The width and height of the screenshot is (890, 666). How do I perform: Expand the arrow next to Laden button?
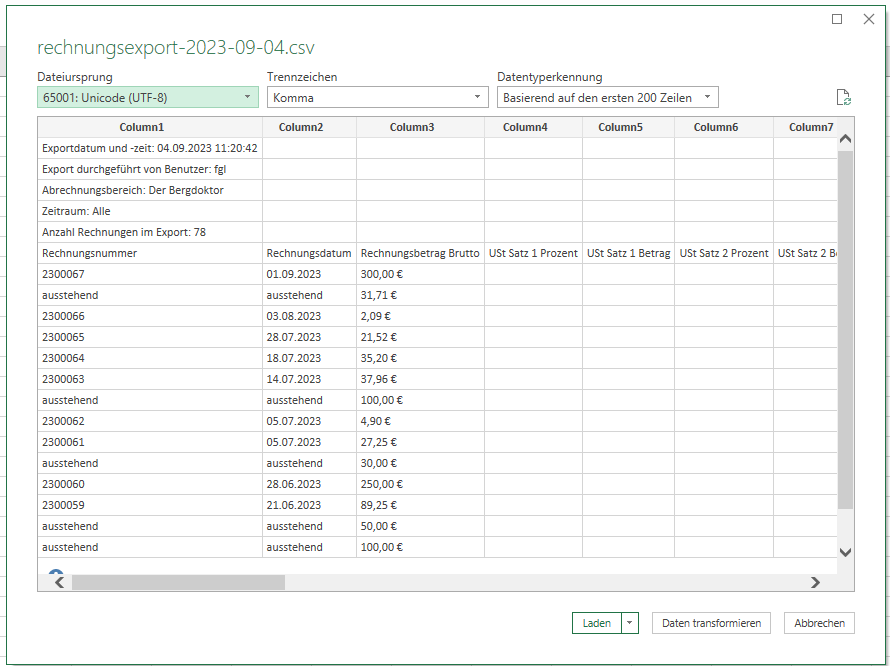(629, 623)
